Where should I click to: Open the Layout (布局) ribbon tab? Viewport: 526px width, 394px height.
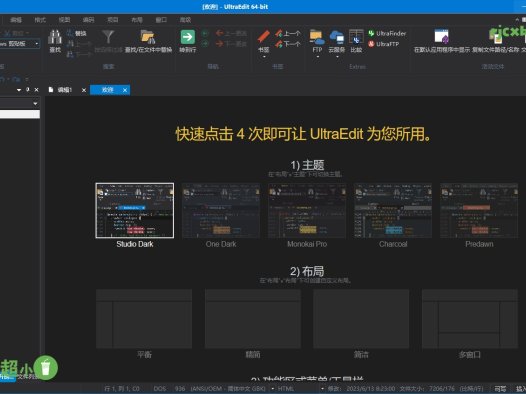(137, 20)
